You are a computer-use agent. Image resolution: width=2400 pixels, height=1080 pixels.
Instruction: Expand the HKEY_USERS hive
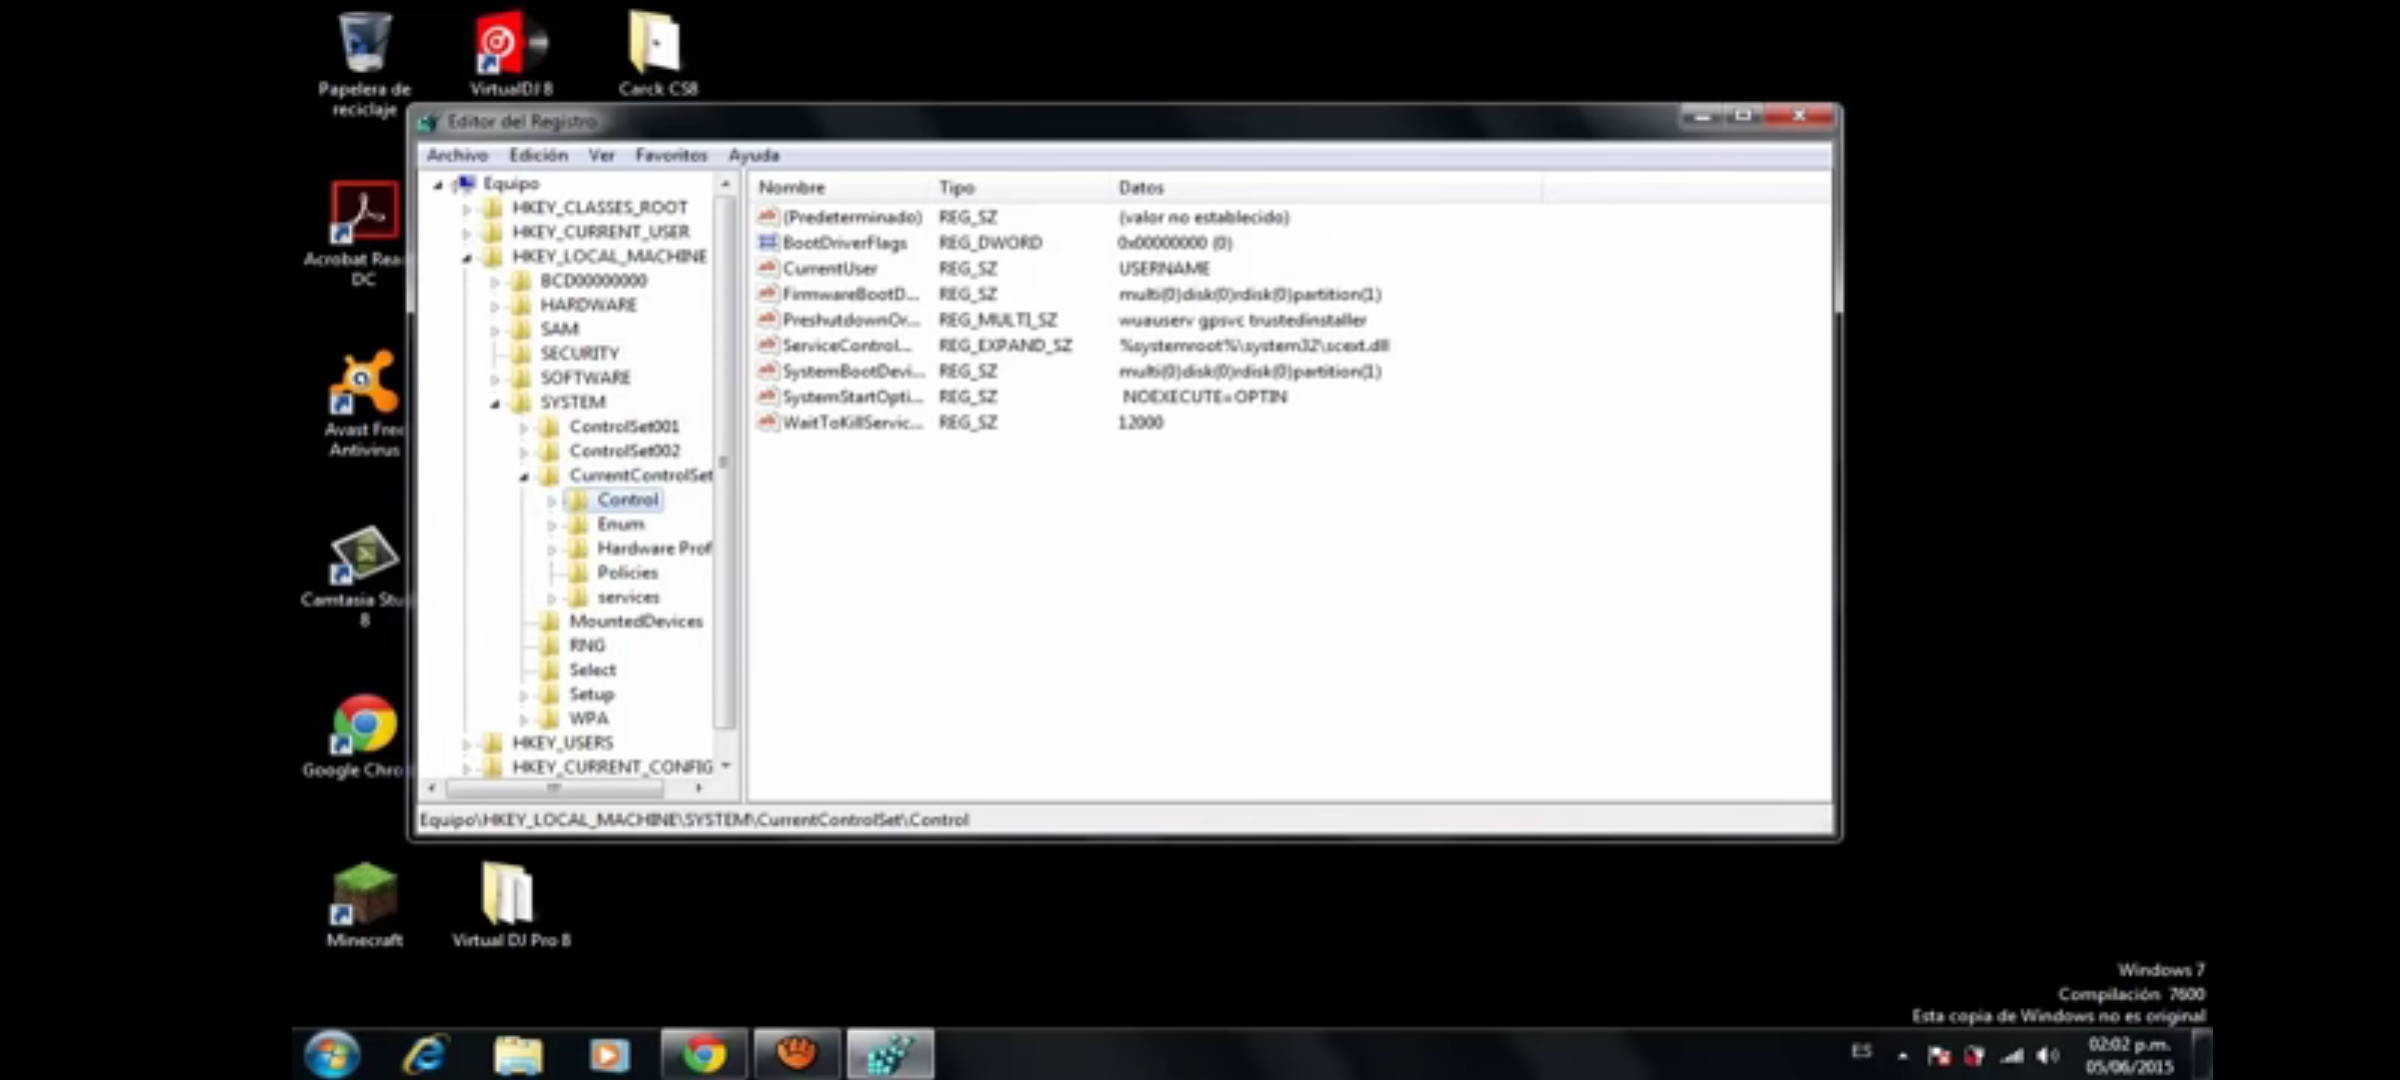coord(467,744)
